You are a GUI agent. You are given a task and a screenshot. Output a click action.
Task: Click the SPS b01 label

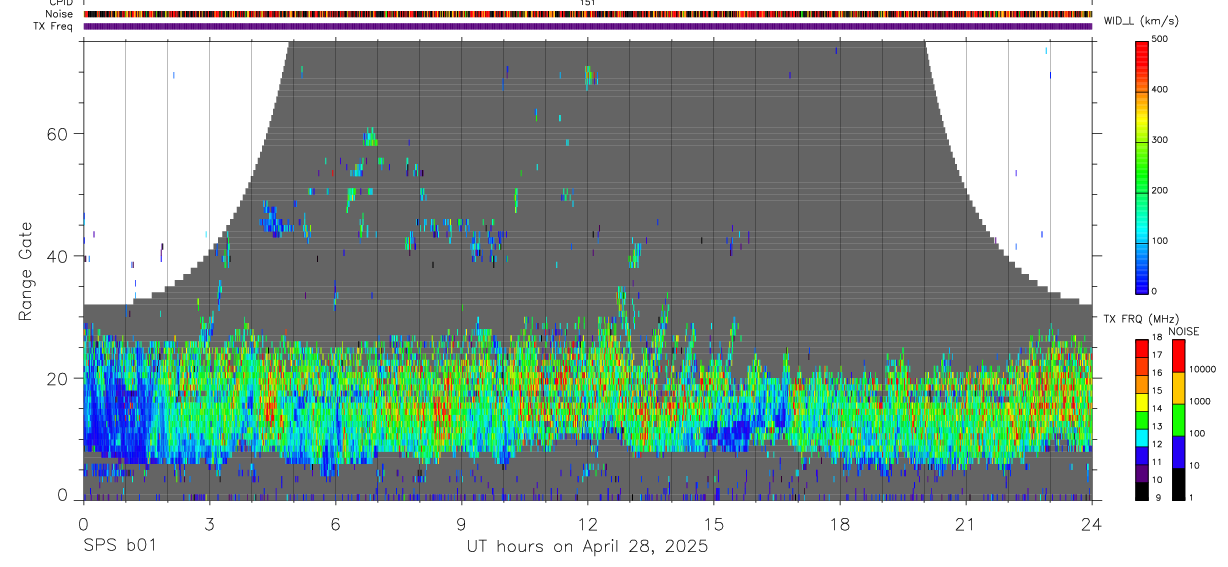119,546
